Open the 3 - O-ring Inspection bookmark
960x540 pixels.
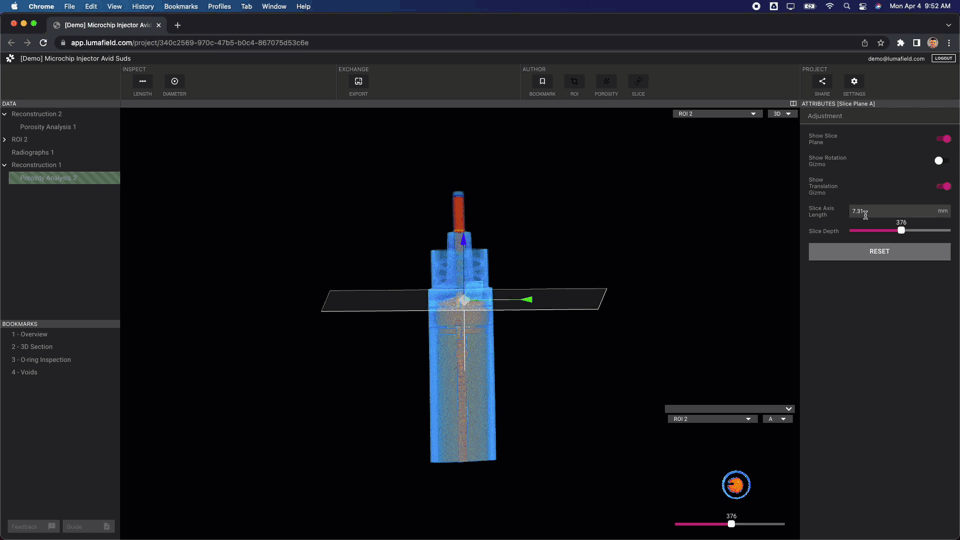point(41,360)
